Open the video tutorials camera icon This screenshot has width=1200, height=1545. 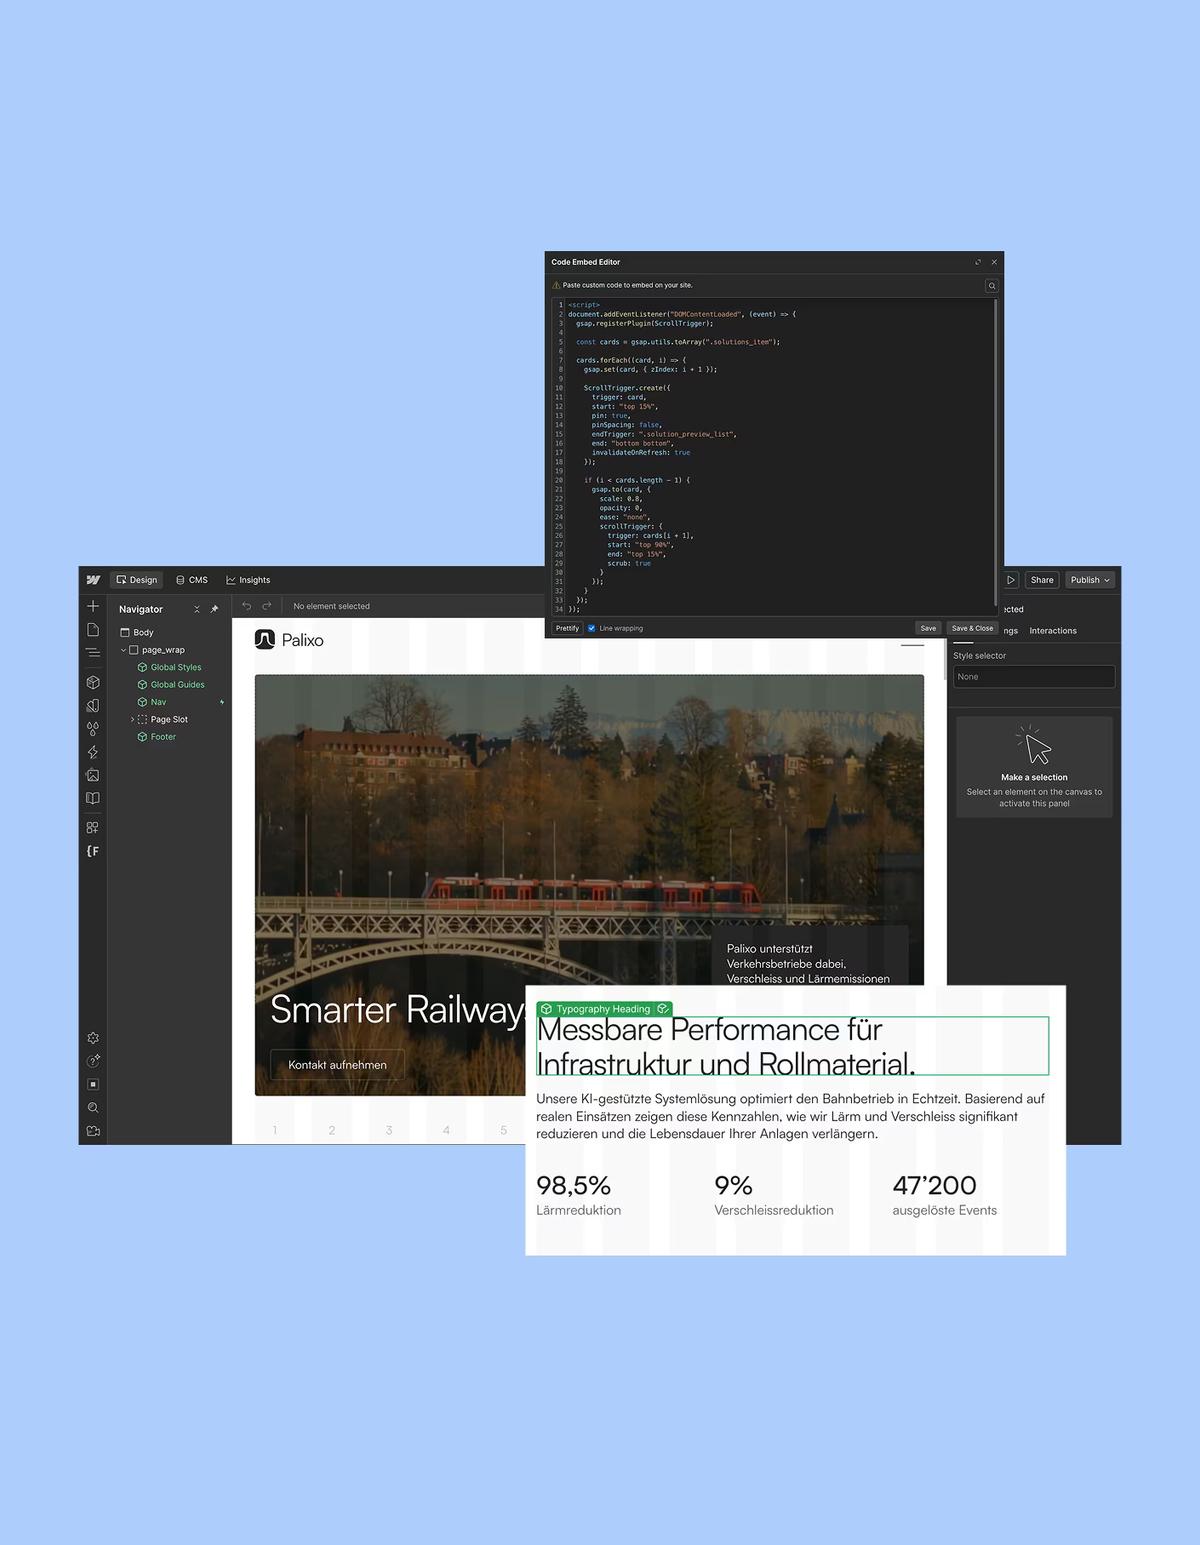pyautogui.click(x=93, y=1131)
